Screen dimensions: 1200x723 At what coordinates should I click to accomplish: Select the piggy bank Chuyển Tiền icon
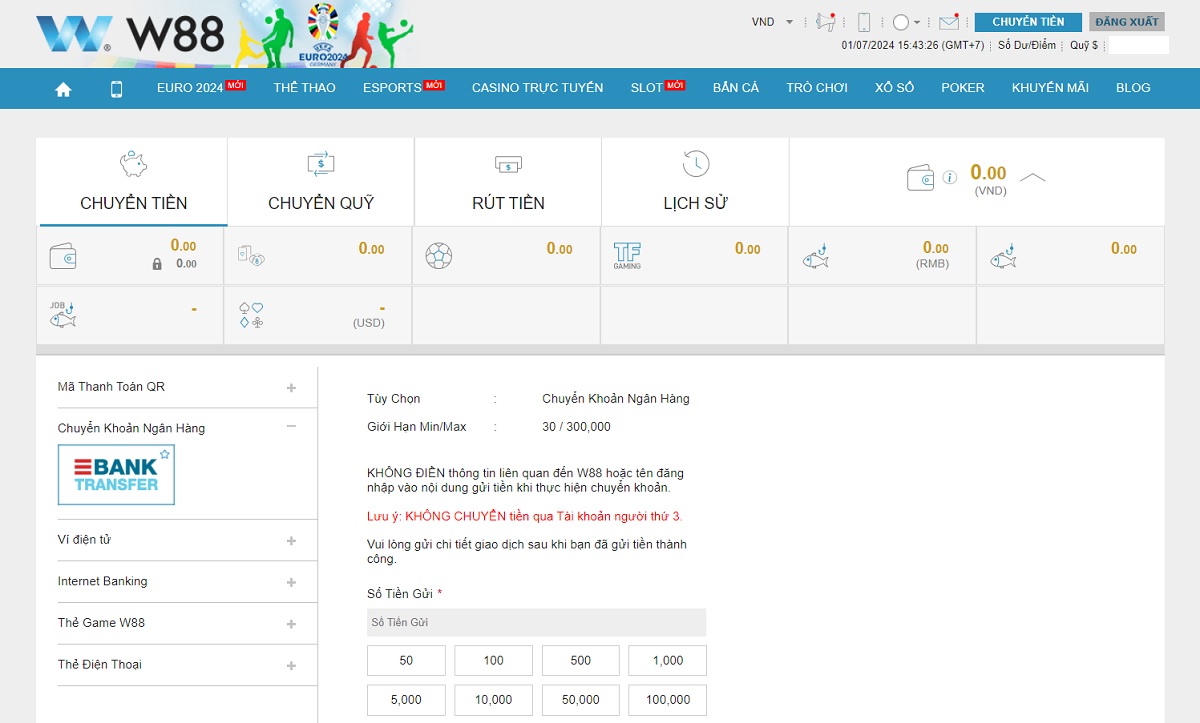pos(132,163)
